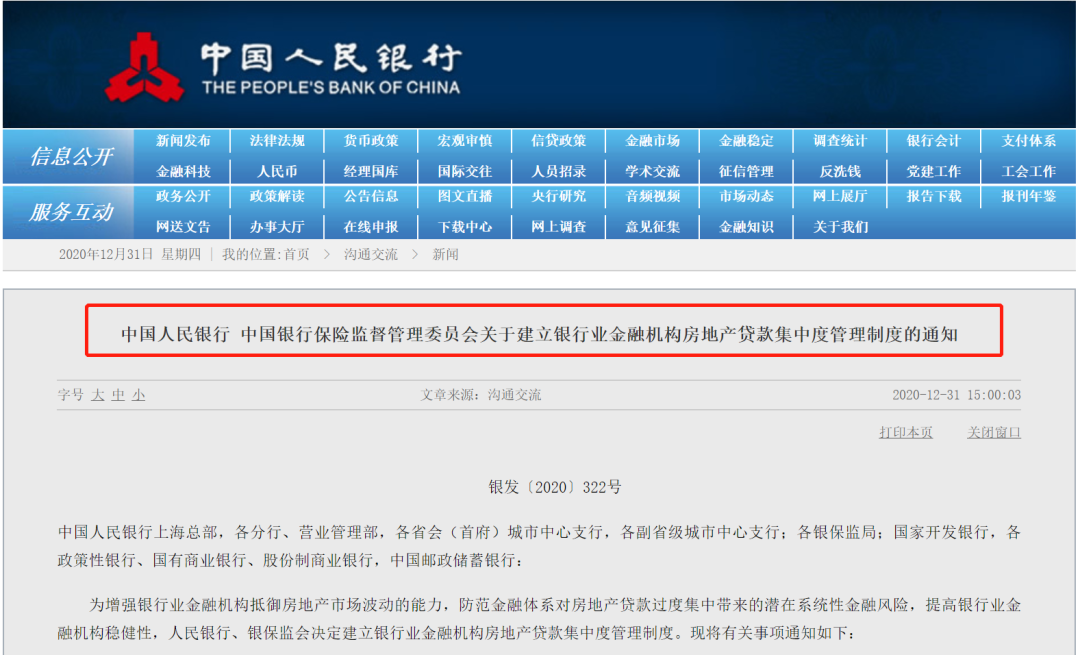The image size is (1080, 655).
Task: Open 关于我们 menu item
Action: click(x=840, y=227)
